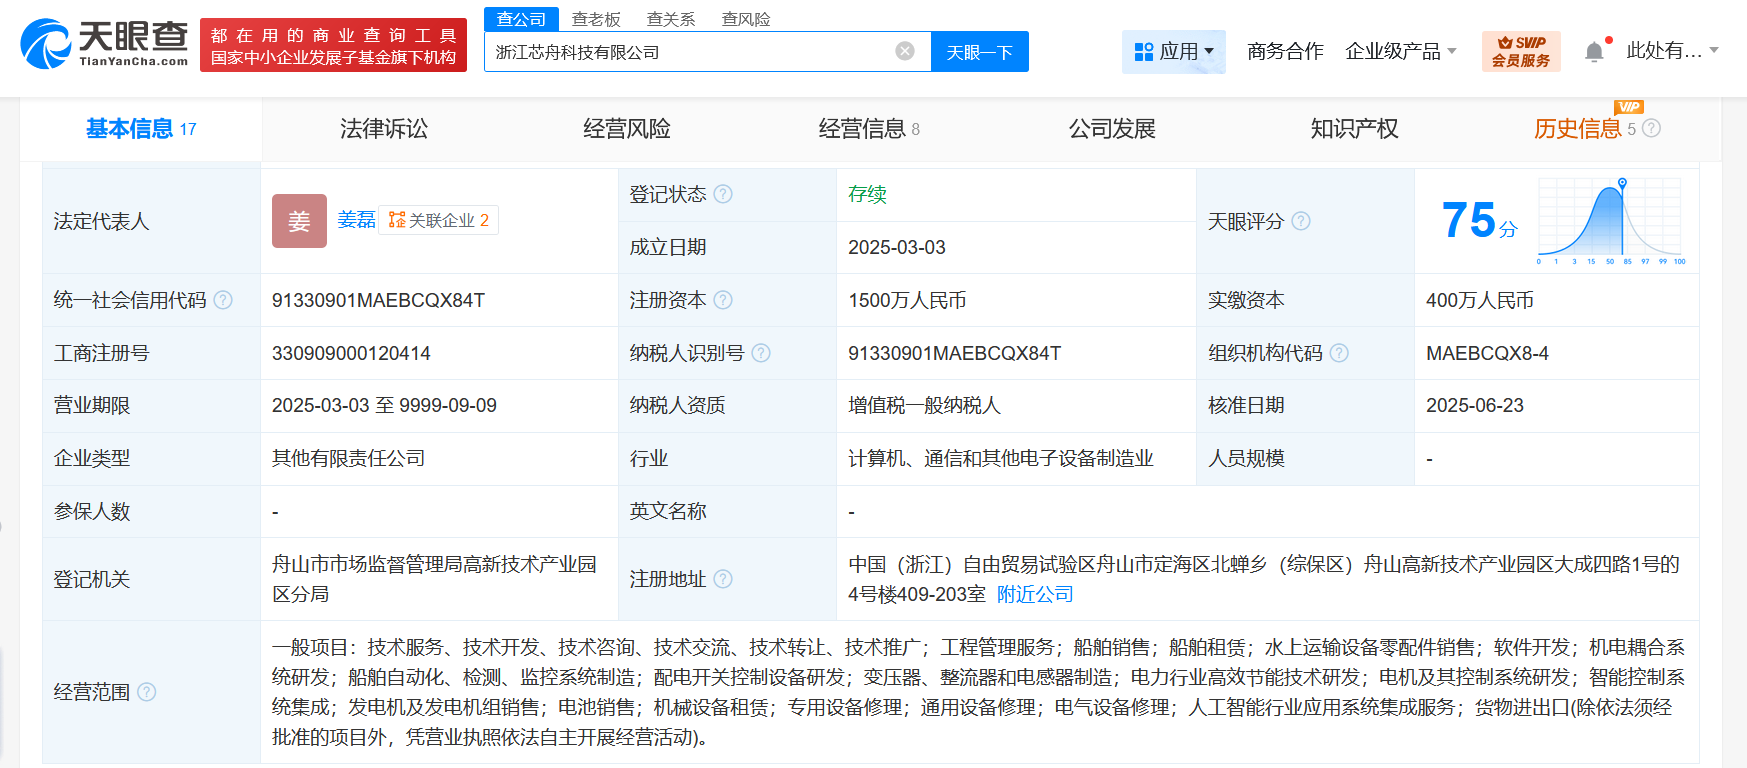The height and width of the screenshot is (768, 1747).
Task: Click the red 国家中小企业发展子基金 banner
Action: point(333,45)
